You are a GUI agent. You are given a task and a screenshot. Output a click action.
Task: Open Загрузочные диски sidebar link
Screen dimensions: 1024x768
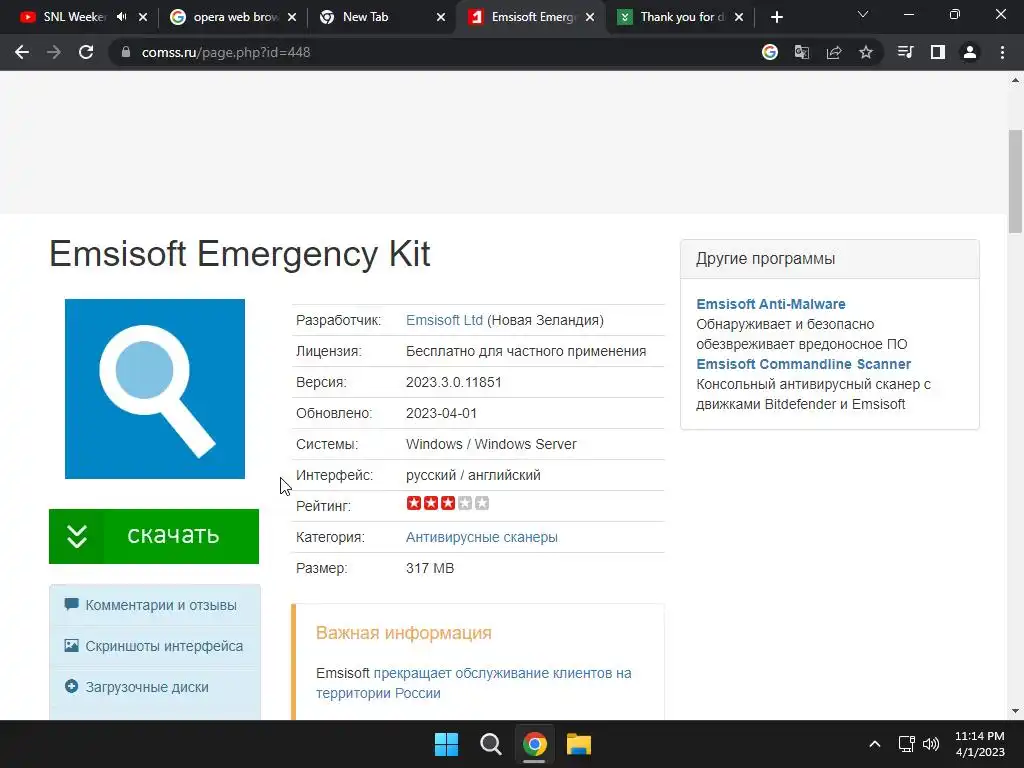pos(147,687)
